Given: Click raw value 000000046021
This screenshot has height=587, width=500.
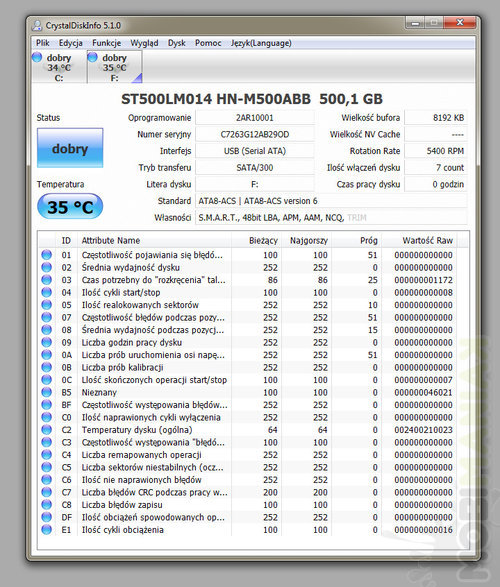Looking at the screenshot, I should tap(423, 392).
